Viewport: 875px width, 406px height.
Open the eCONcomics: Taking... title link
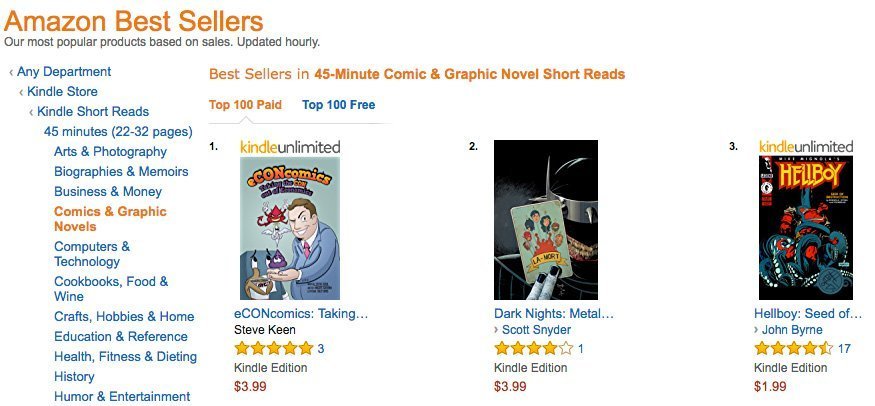click(x=301, y=313)
